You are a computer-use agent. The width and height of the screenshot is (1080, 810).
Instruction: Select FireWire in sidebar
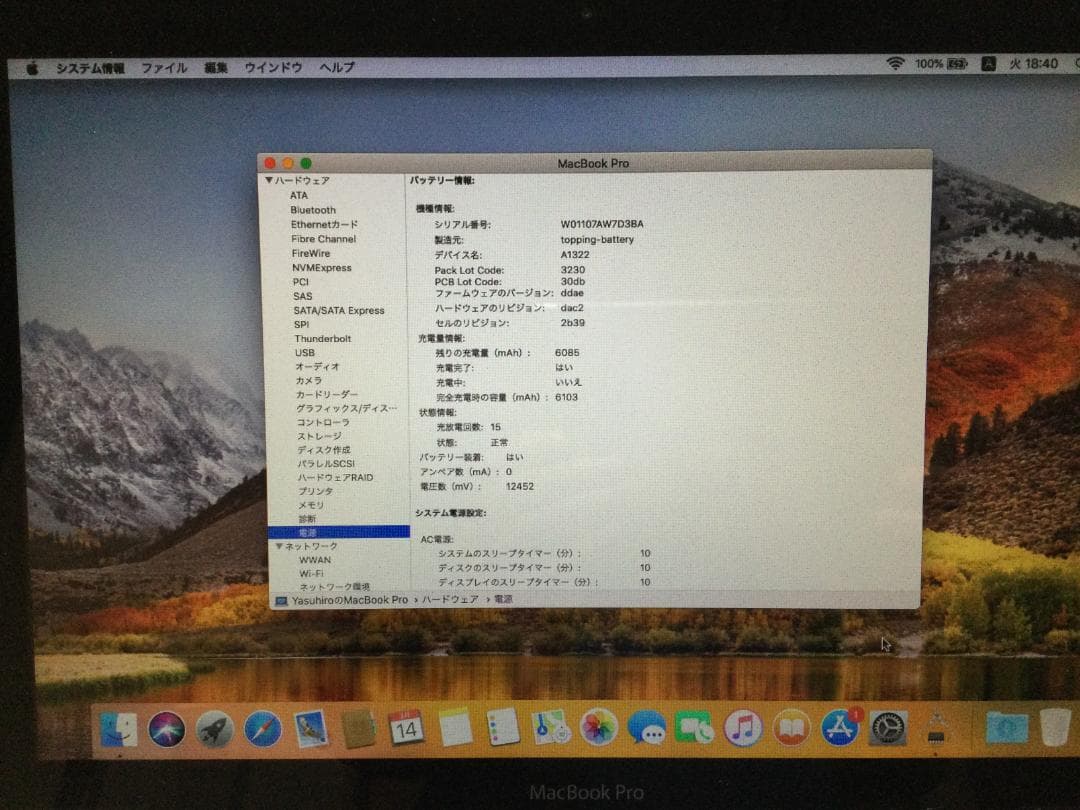point(311,253)
